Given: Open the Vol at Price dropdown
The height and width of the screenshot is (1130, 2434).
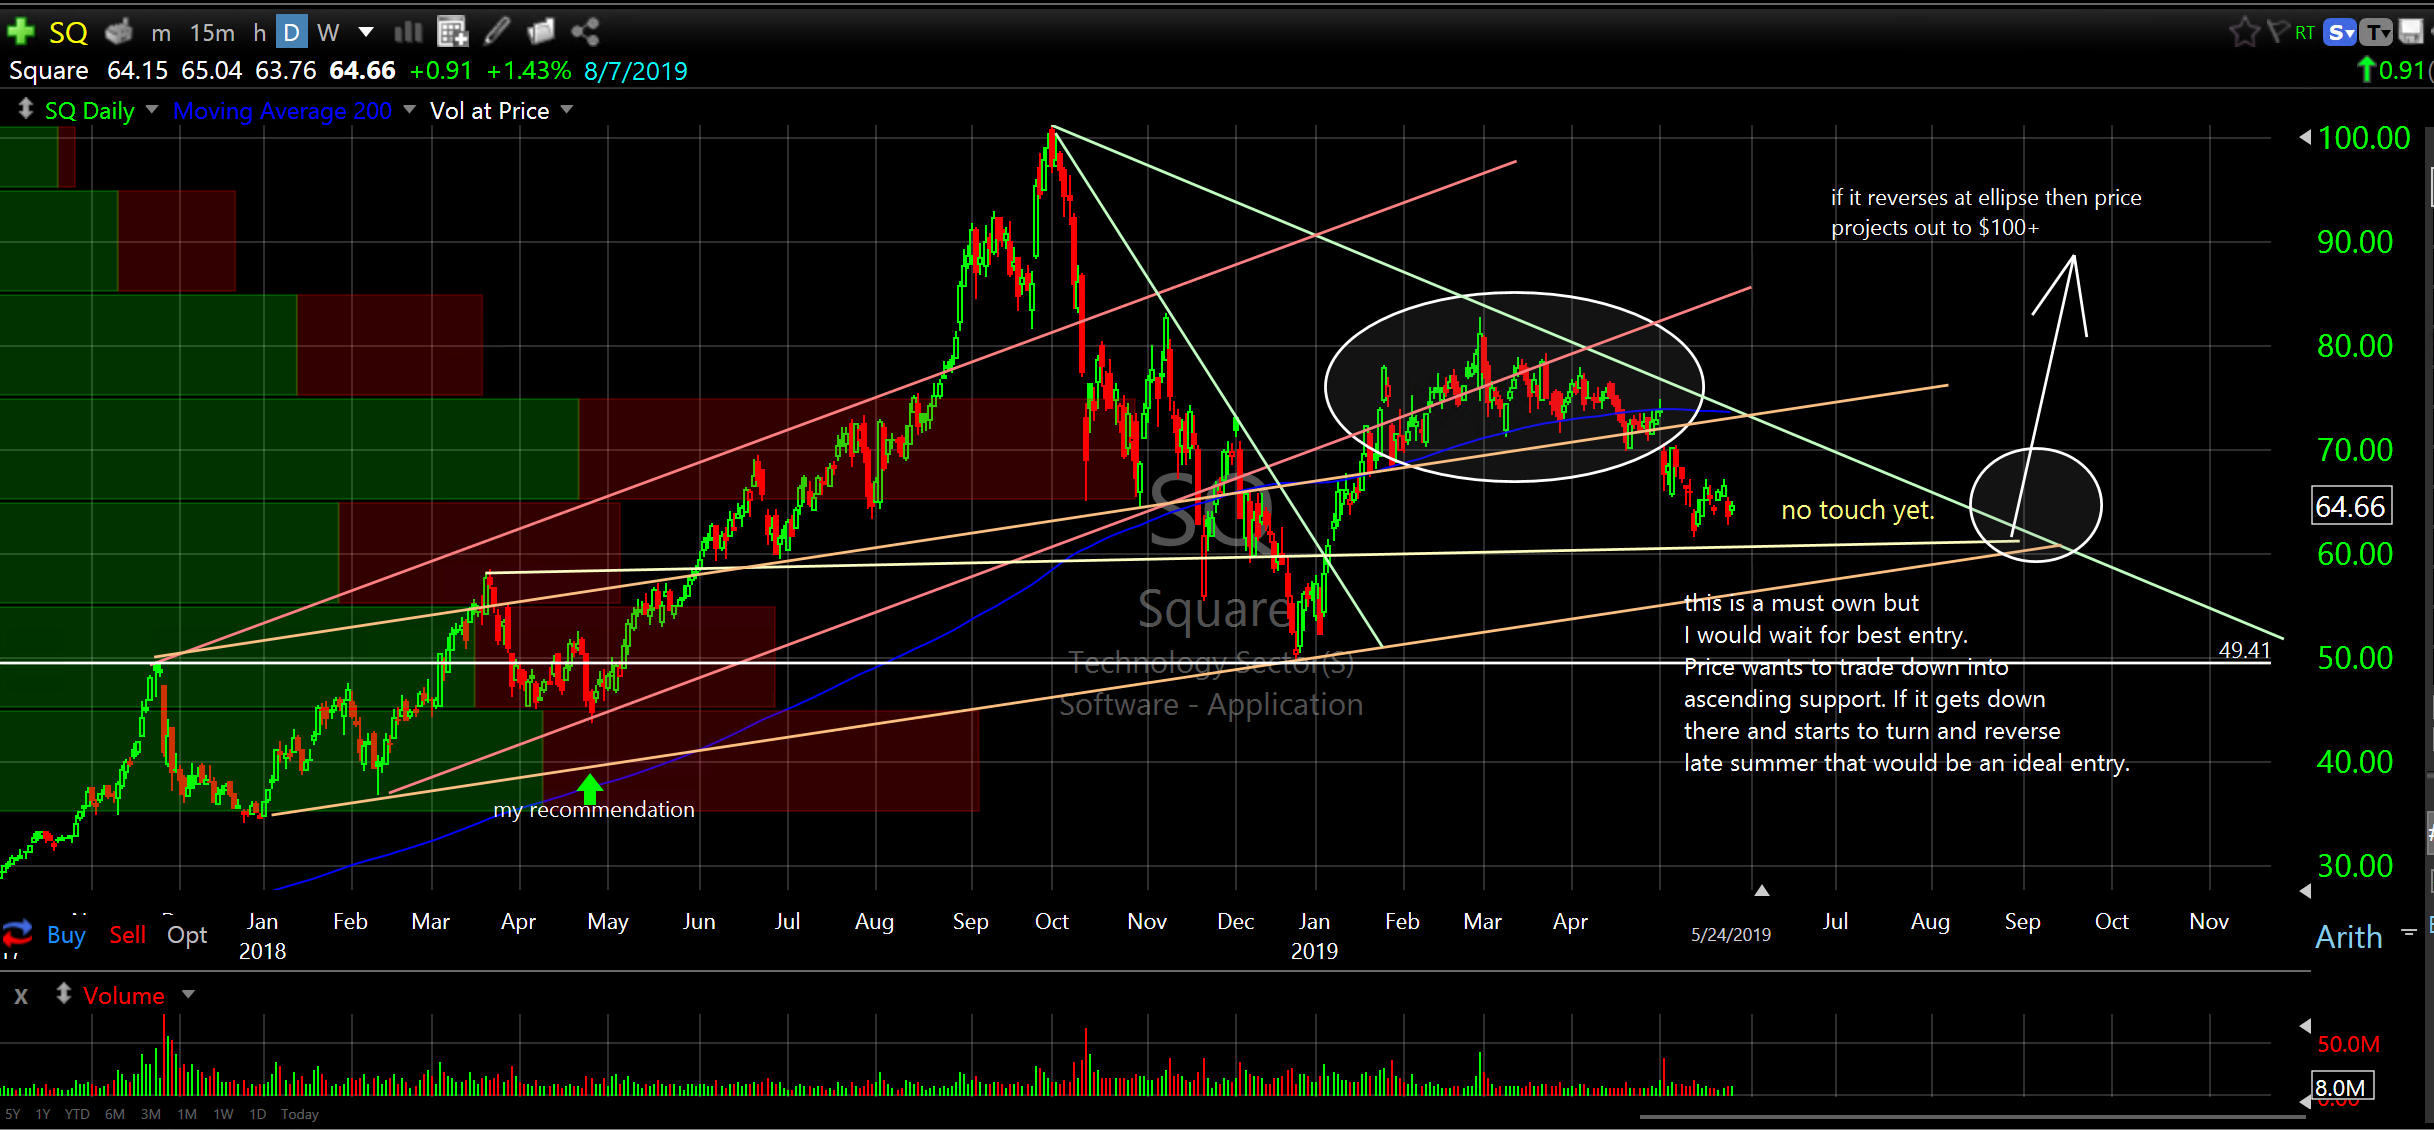Looking at the screenshot, I should (567, 109).
